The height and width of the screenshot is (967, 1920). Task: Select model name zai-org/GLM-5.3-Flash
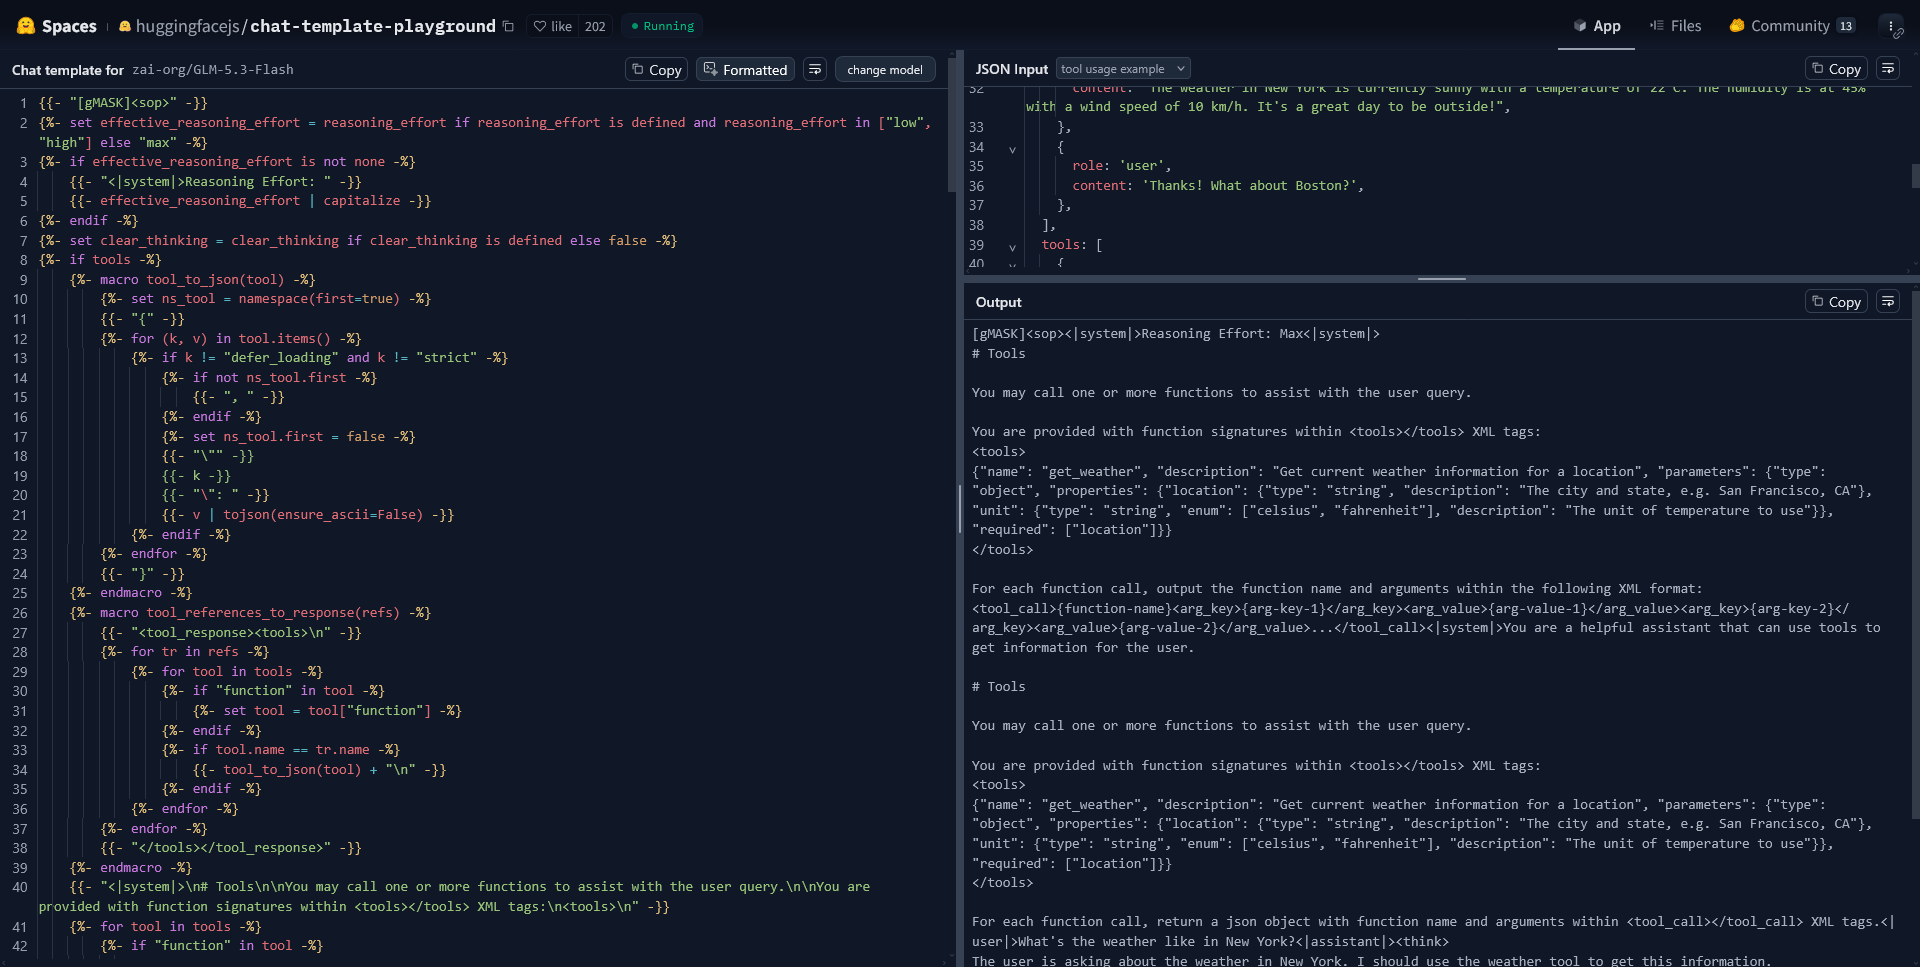213,70
